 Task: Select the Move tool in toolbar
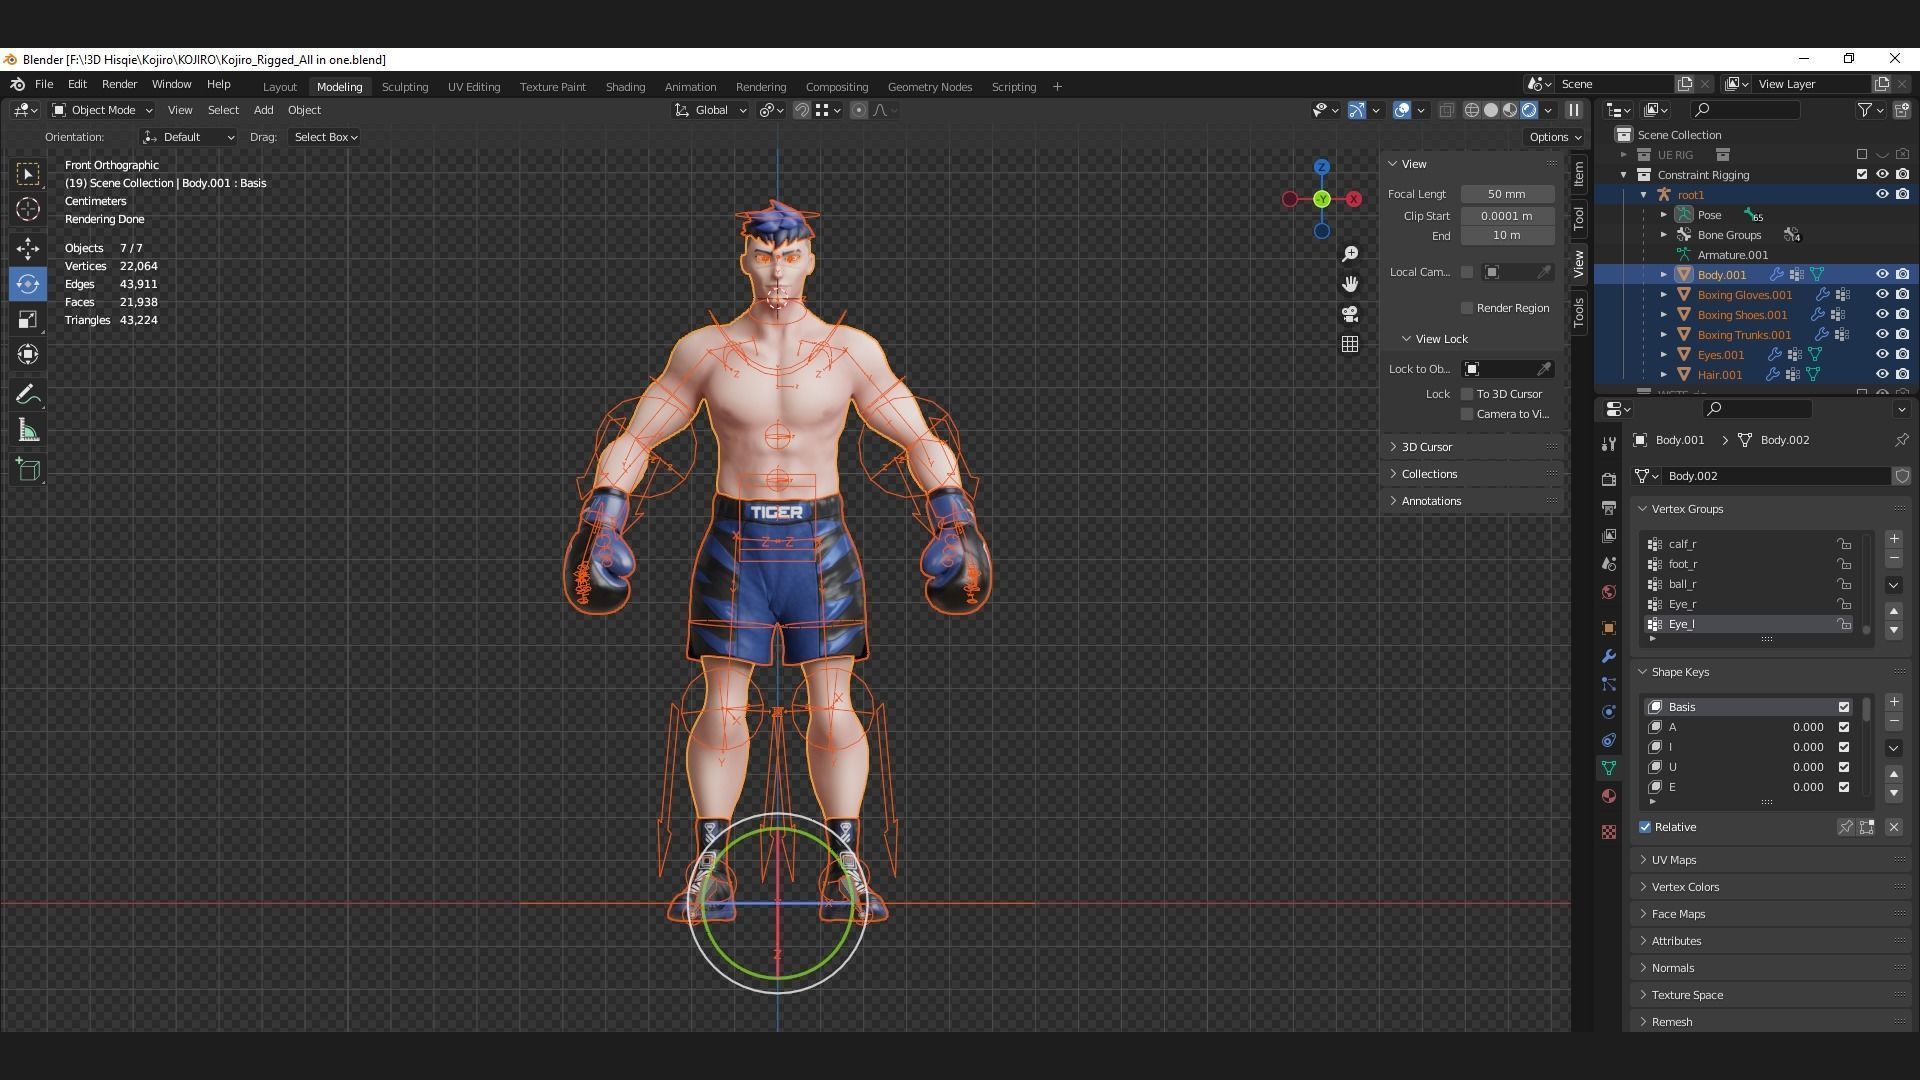tap(28, 248)
